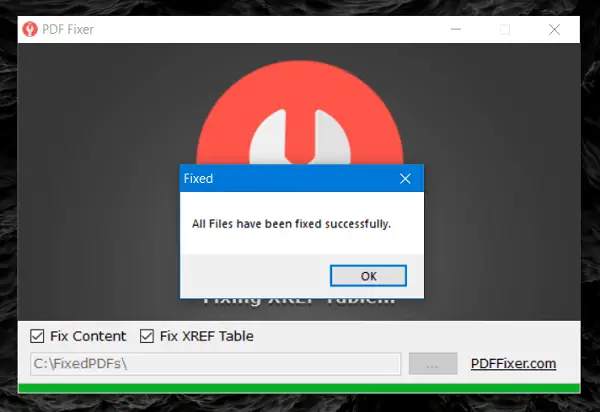Minimize the PDF Fixer window
This screenshot has width=600, height=412.
tap(456, 29)
